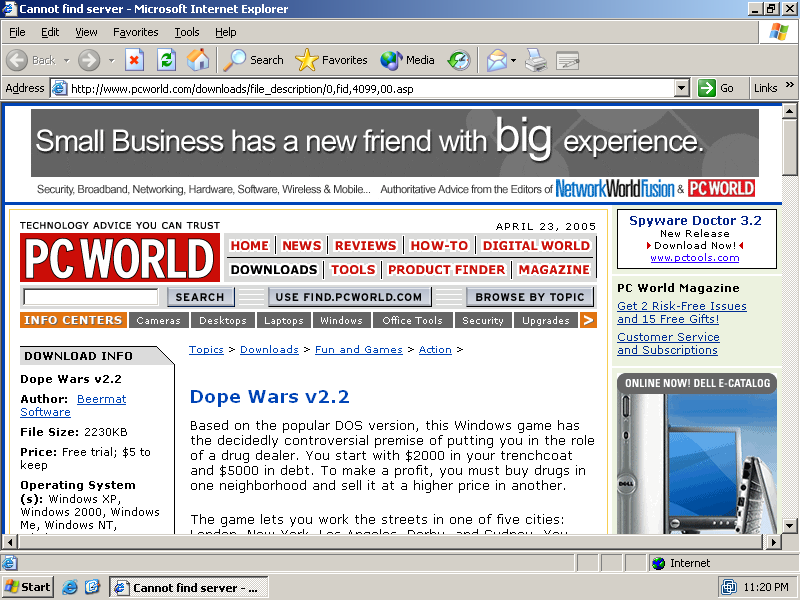Open the DIGITAL WORLD nav tab
The width and height of the screenshot is (800, 600).
(x=536, y=245)
